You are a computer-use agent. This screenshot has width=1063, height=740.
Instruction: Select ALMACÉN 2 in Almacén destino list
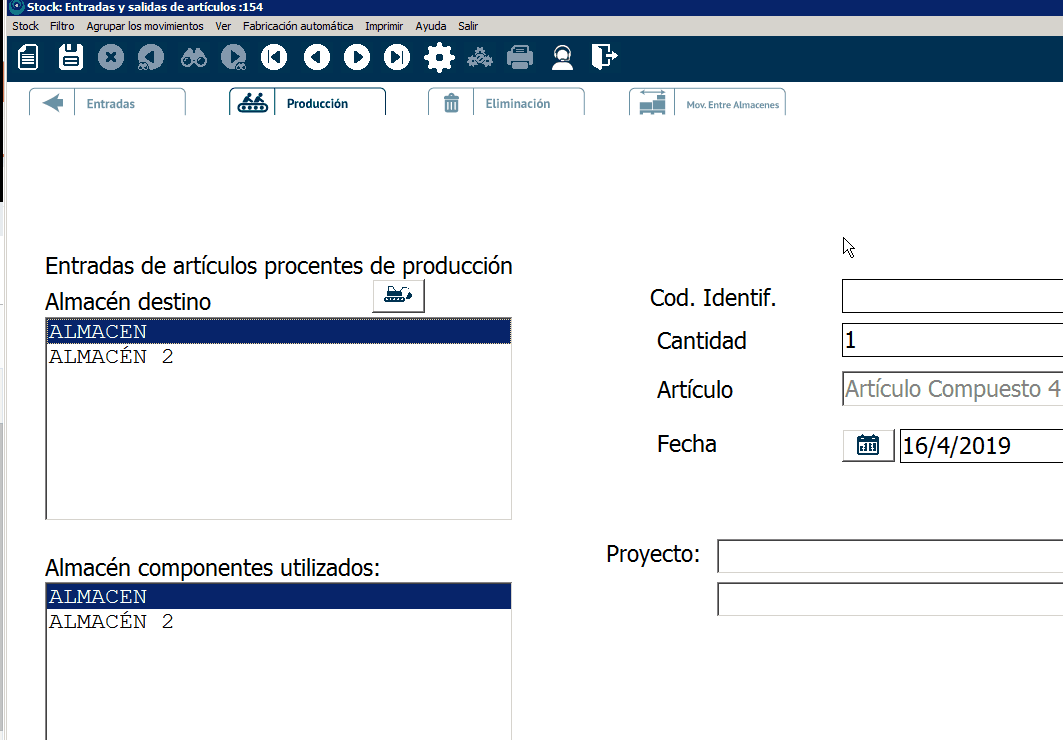click(111, 357)
